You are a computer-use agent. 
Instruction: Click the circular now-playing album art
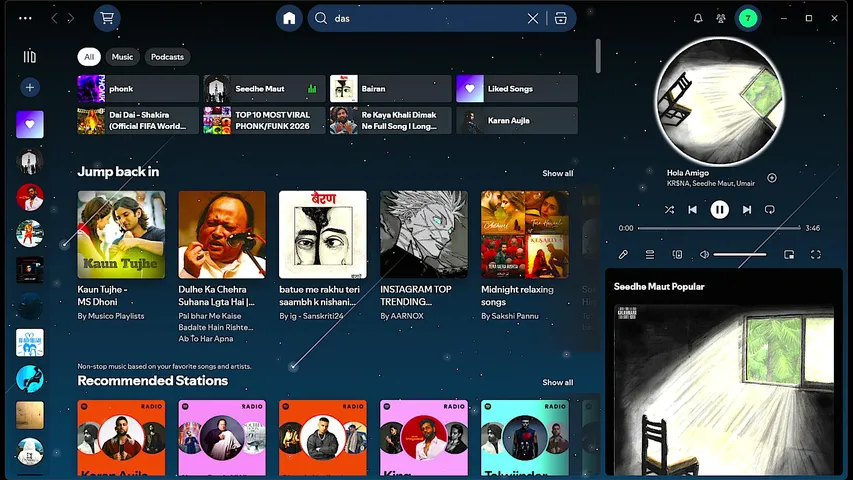pos(719,101)
